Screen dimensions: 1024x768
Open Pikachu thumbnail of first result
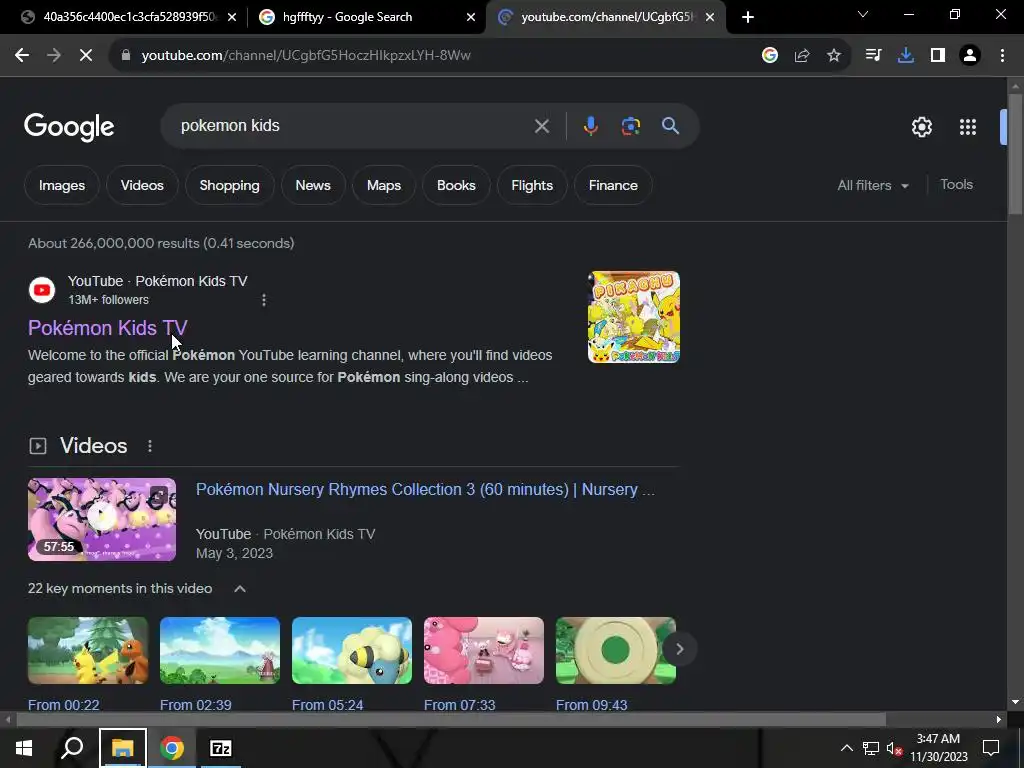[633, 317]
